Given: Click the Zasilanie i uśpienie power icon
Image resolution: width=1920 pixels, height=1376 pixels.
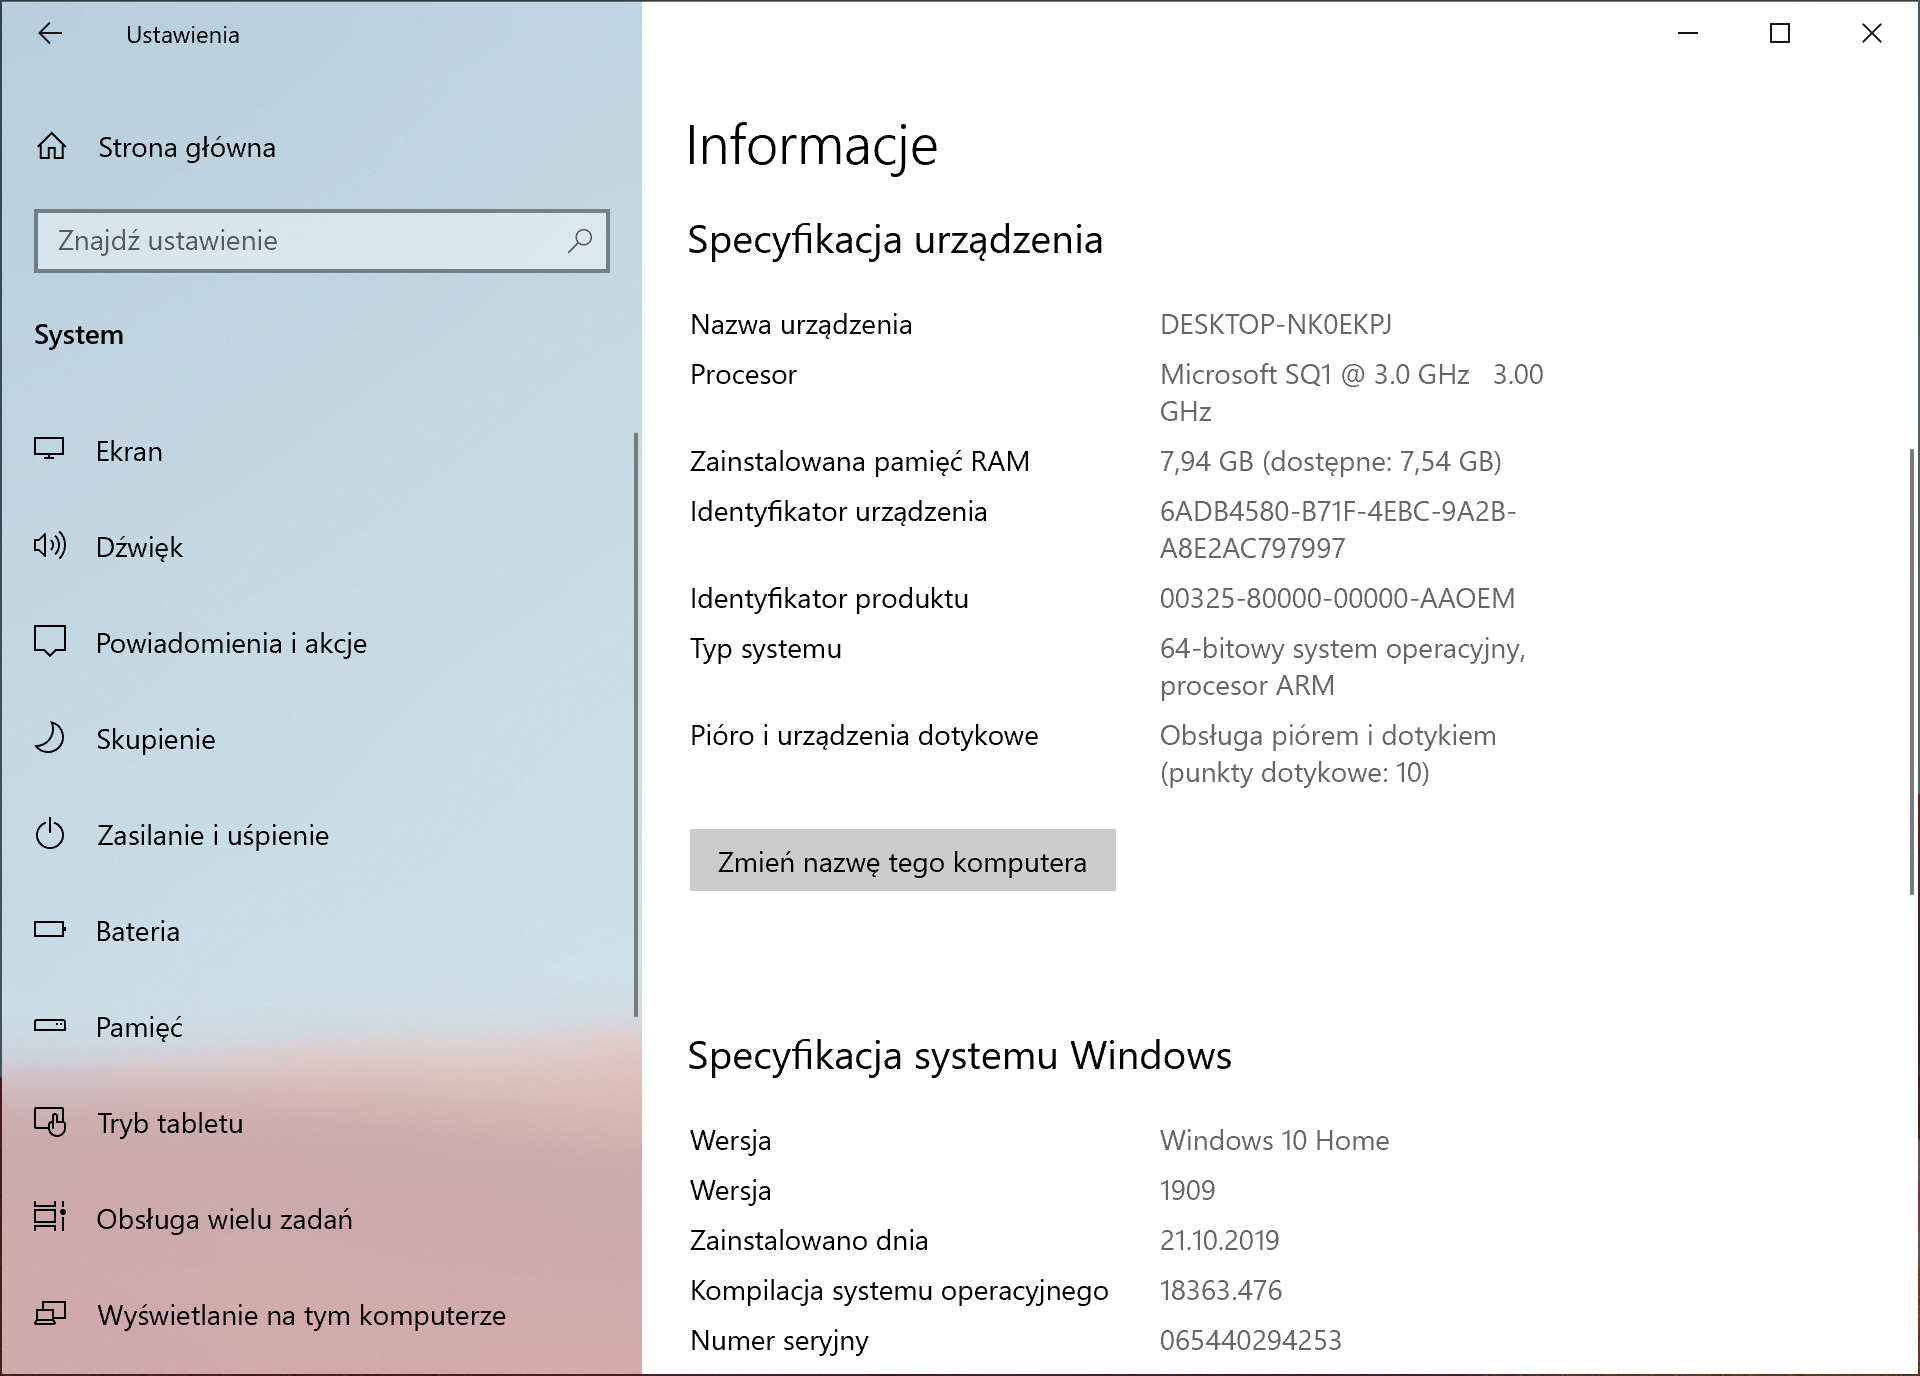Looking at the screenshot, I should 51,835.
